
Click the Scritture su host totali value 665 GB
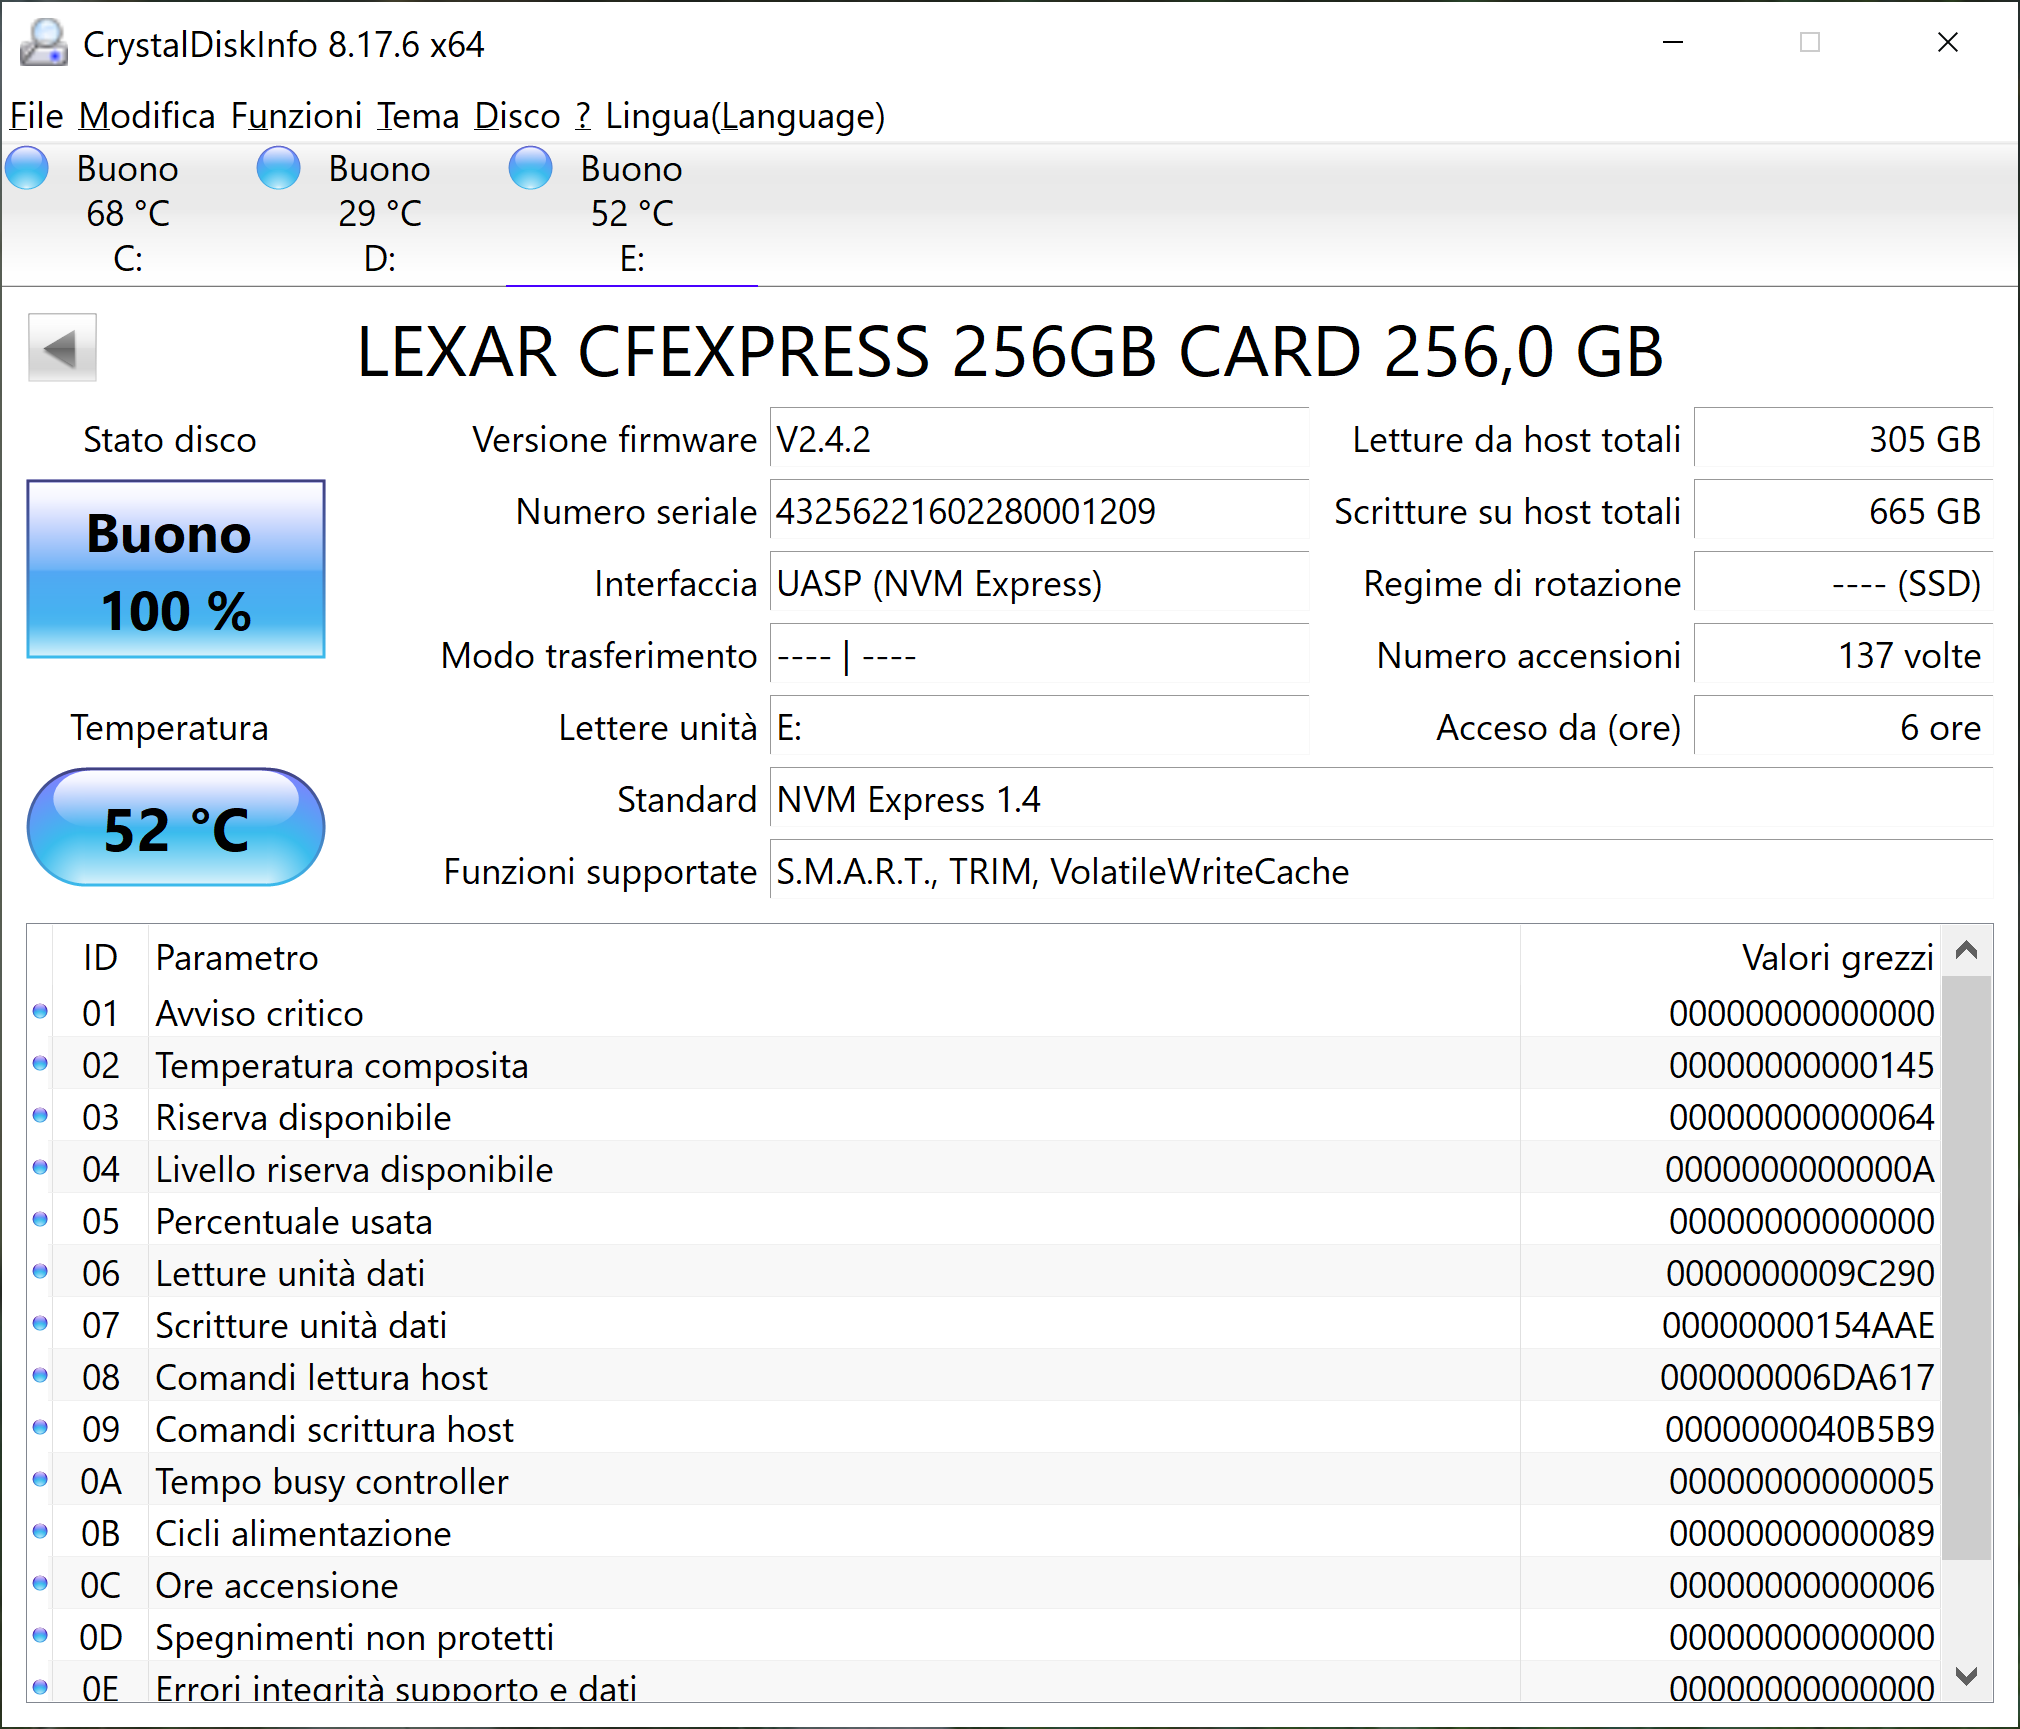(1843, 511)
